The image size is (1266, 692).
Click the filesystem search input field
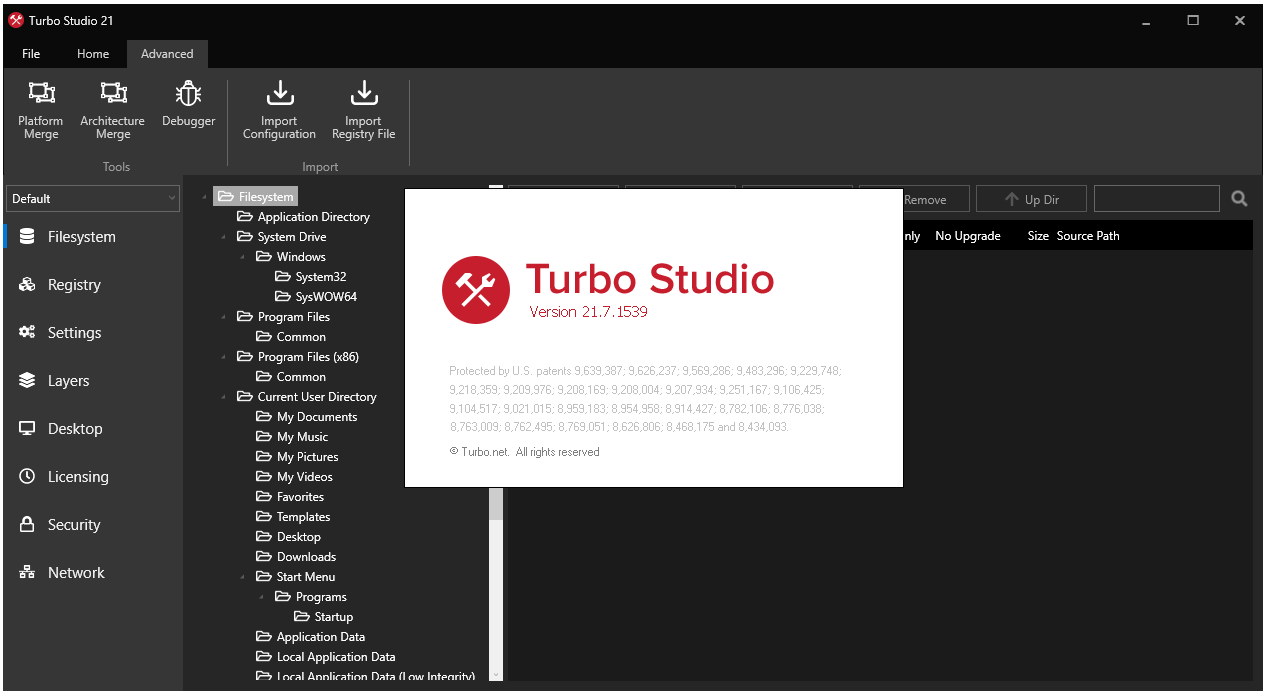coord(1156,199)
